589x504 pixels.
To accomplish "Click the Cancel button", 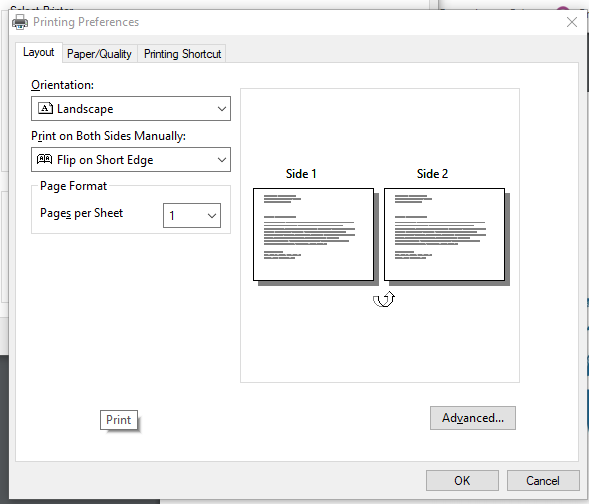I will (543, 480).
